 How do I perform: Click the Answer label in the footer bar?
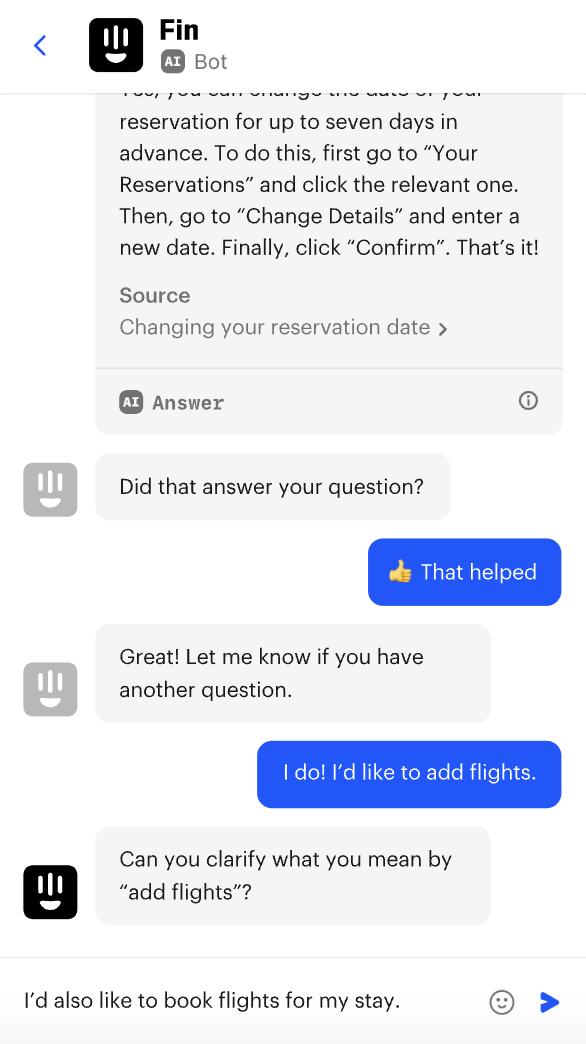[188, 401]
